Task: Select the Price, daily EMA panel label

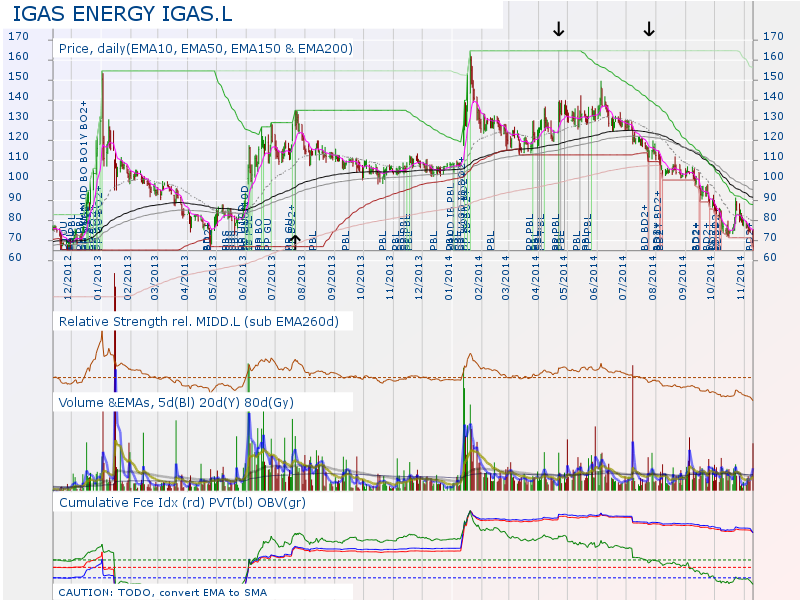Action: tap(206, 49)
